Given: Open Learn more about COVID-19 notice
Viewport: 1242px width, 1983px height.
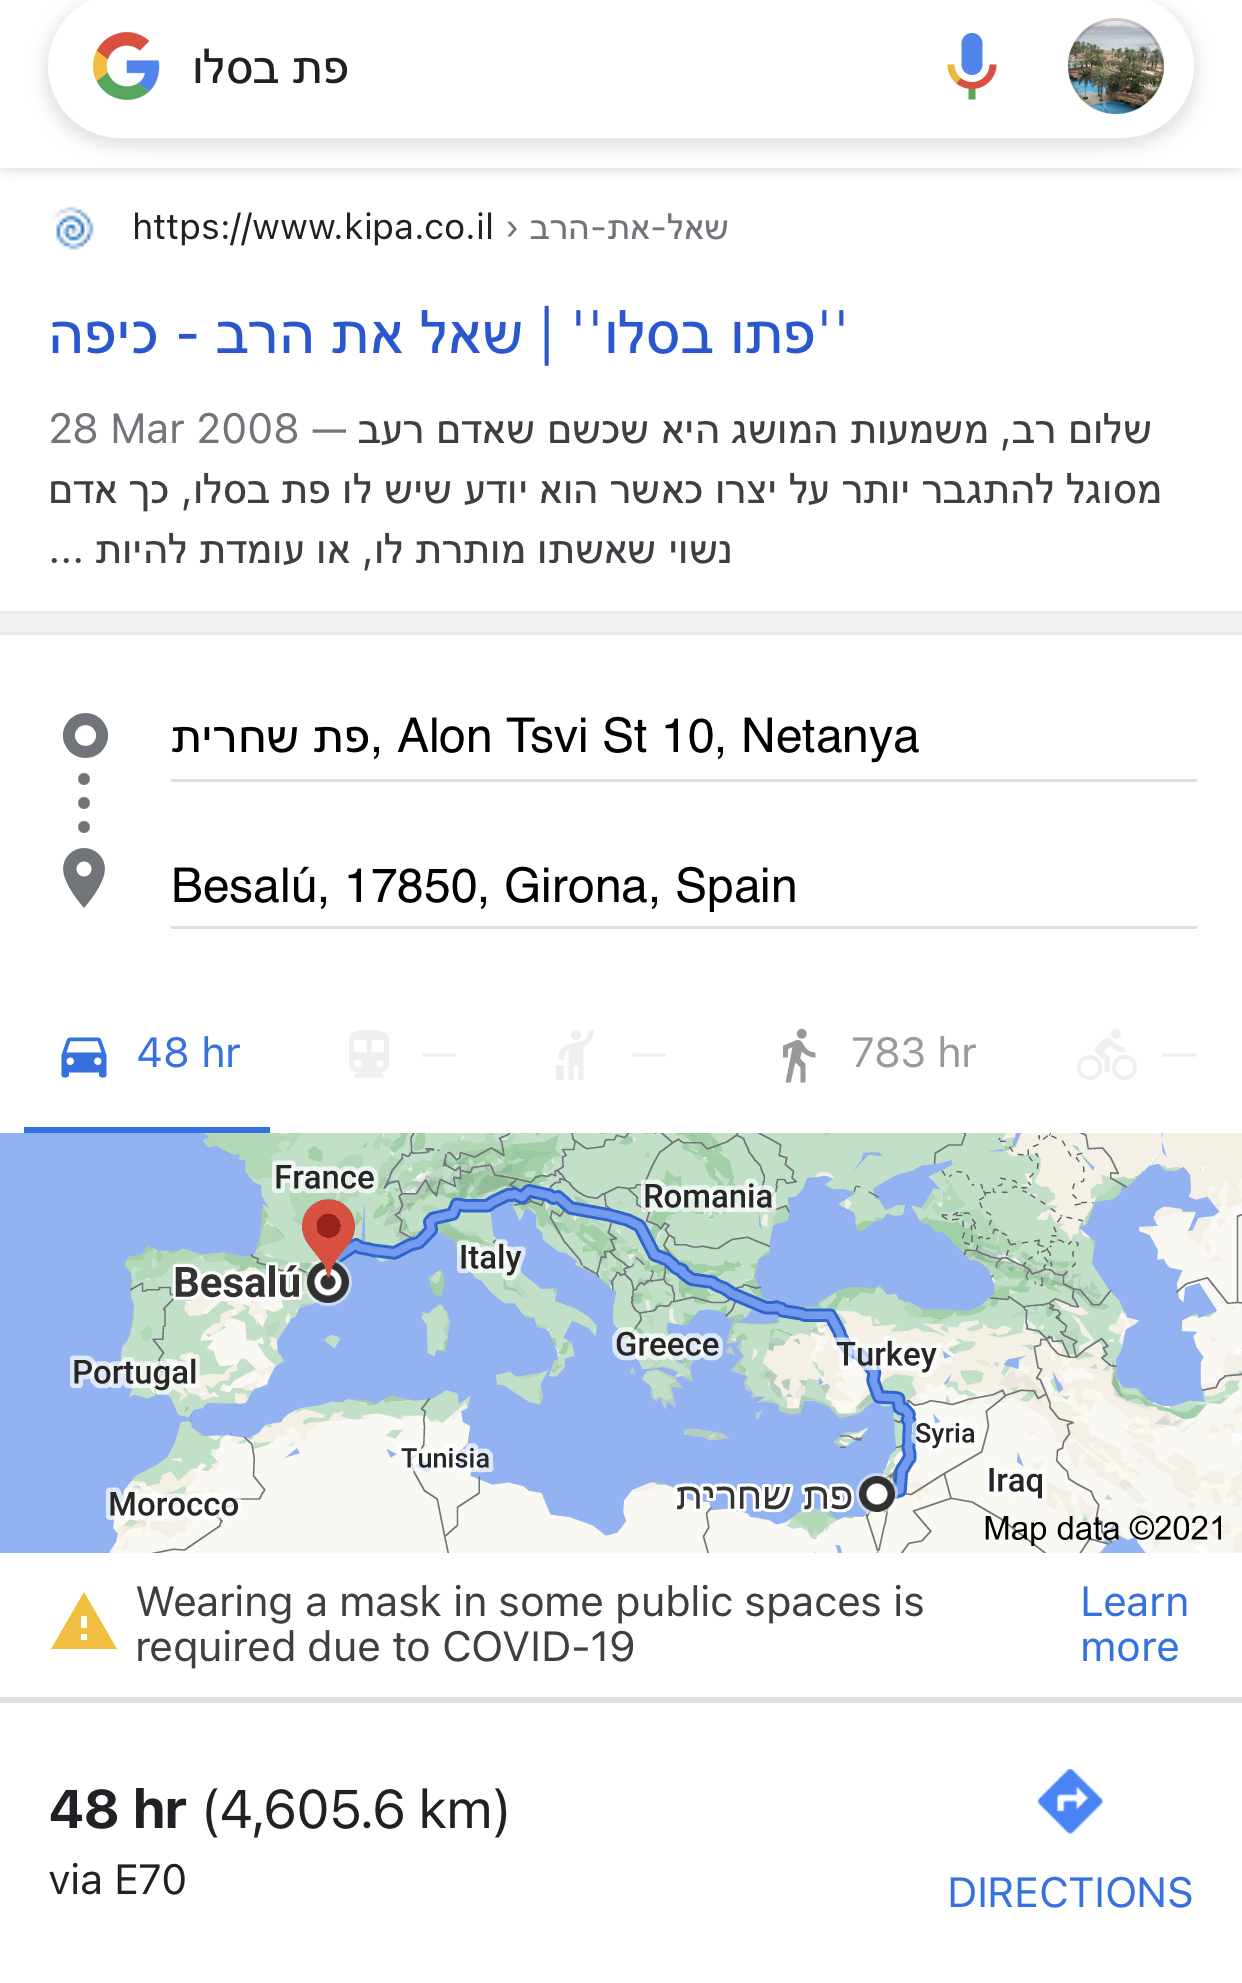Looking at the screenshot, I should tap(1133, 1624).
